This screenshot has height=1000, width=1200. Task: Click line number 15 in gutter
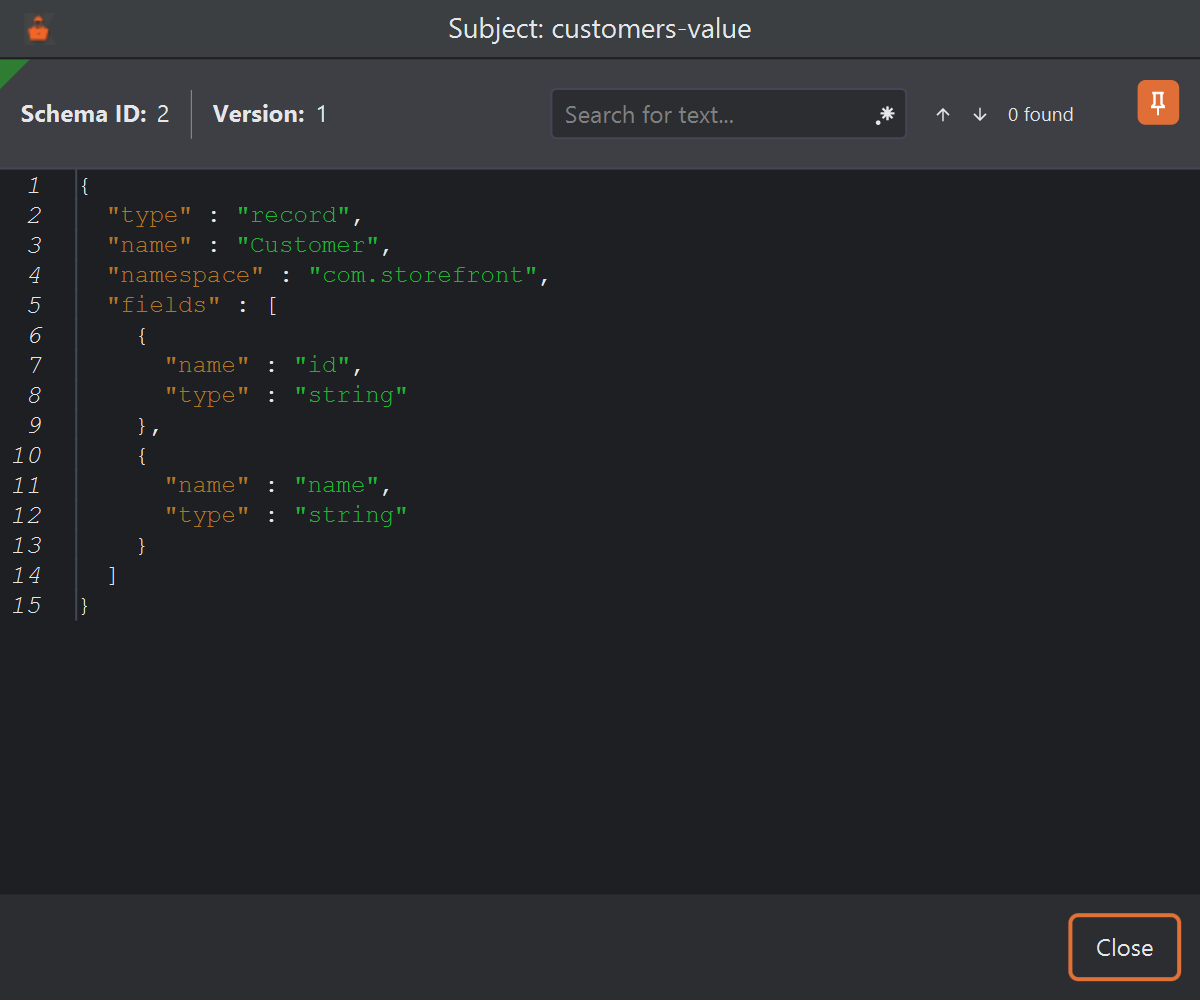pos(27,605)
